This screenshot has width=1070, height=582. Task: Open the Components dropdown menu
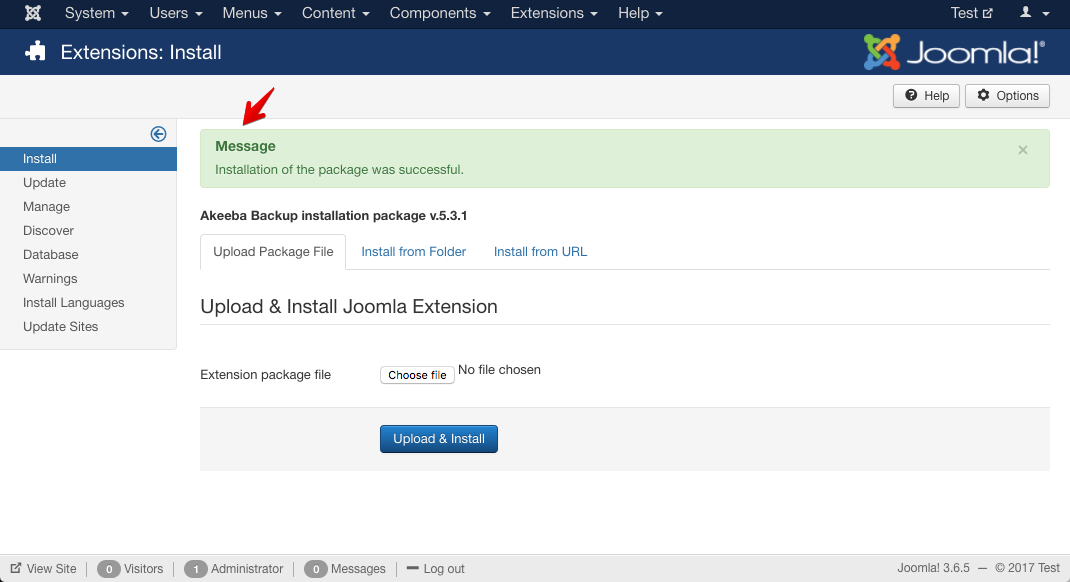coord(440,13)
